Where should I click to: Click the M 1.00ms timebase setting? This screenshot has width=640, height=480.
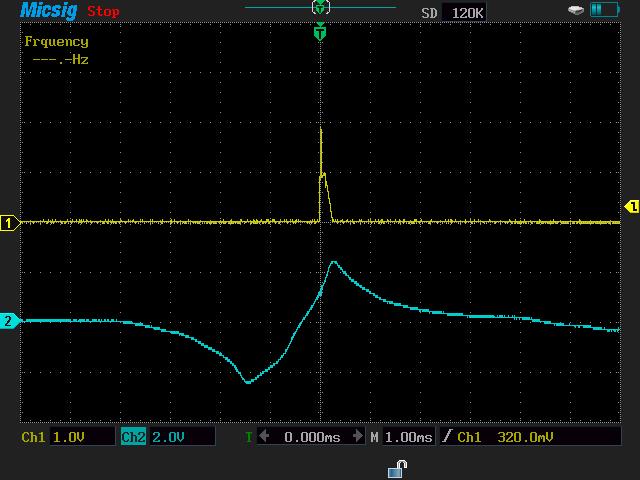click(402, 437)
